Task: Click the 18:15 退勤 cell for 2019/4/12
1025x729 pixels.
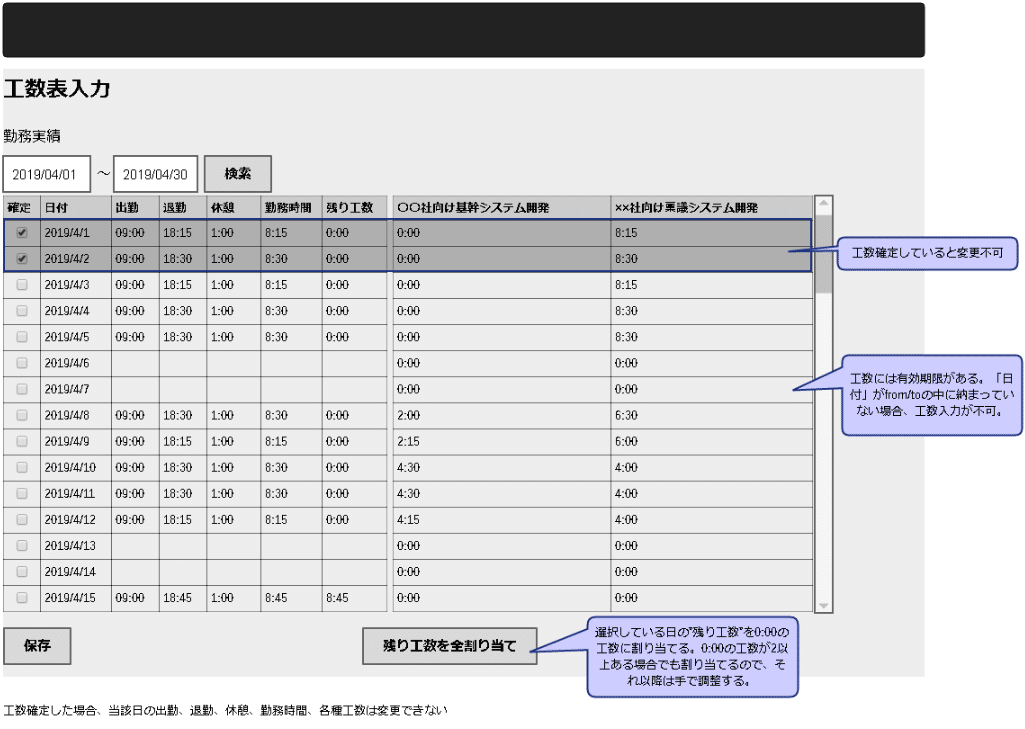Action: click(183, 520)
